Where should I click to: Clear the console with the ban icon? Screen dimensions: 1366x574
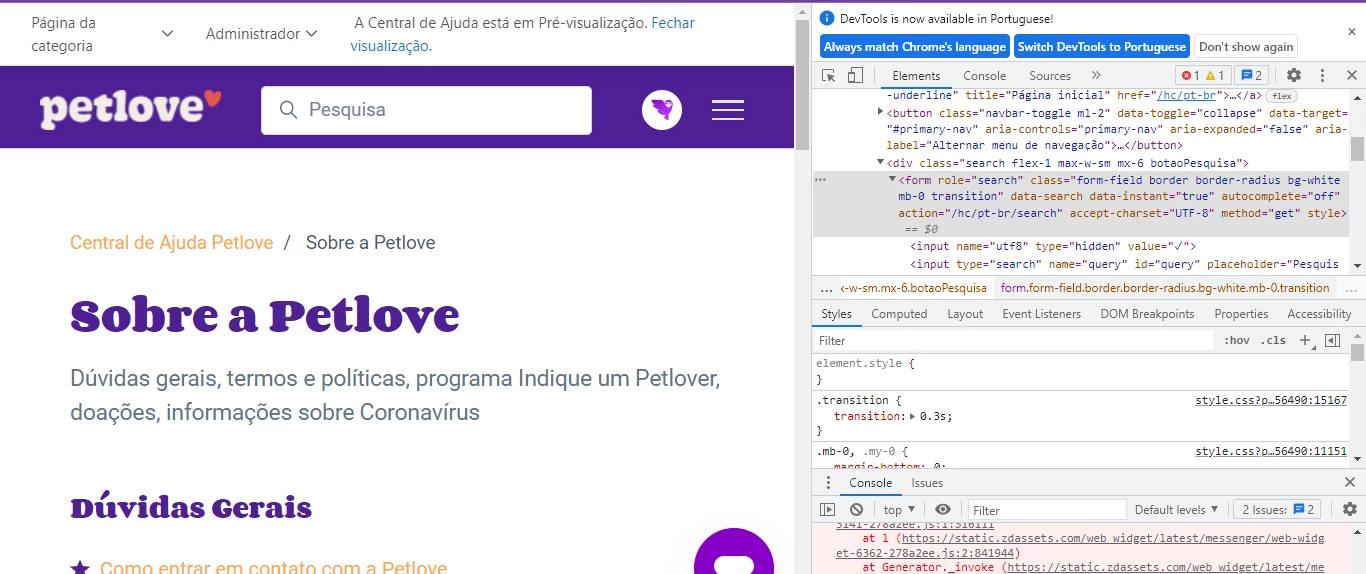click(x=856, y=509)
